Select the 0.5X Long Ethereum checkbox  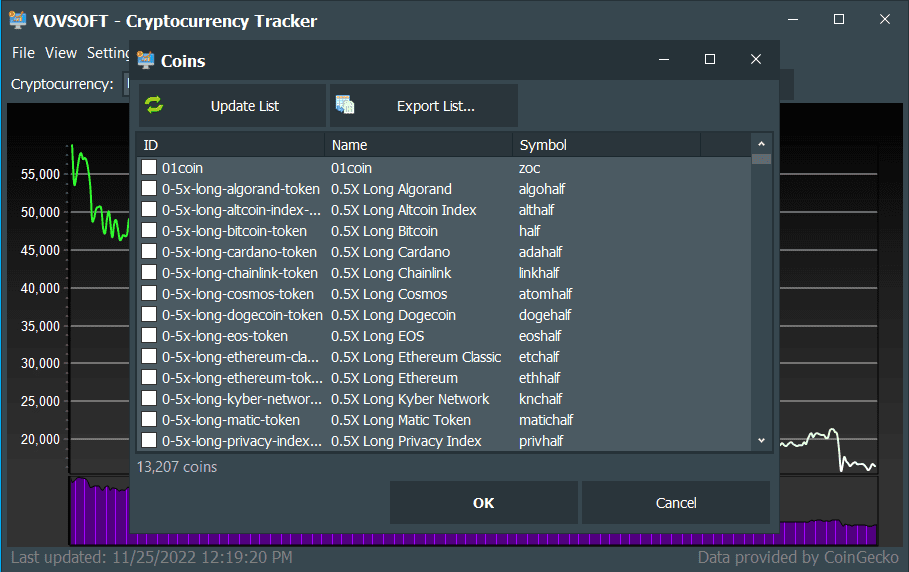[x=149, y=378]
